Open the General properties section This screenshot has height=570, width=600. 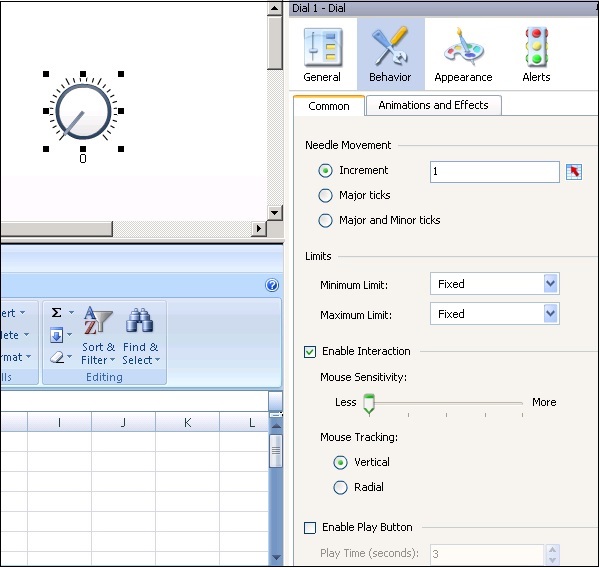point(322,54)
